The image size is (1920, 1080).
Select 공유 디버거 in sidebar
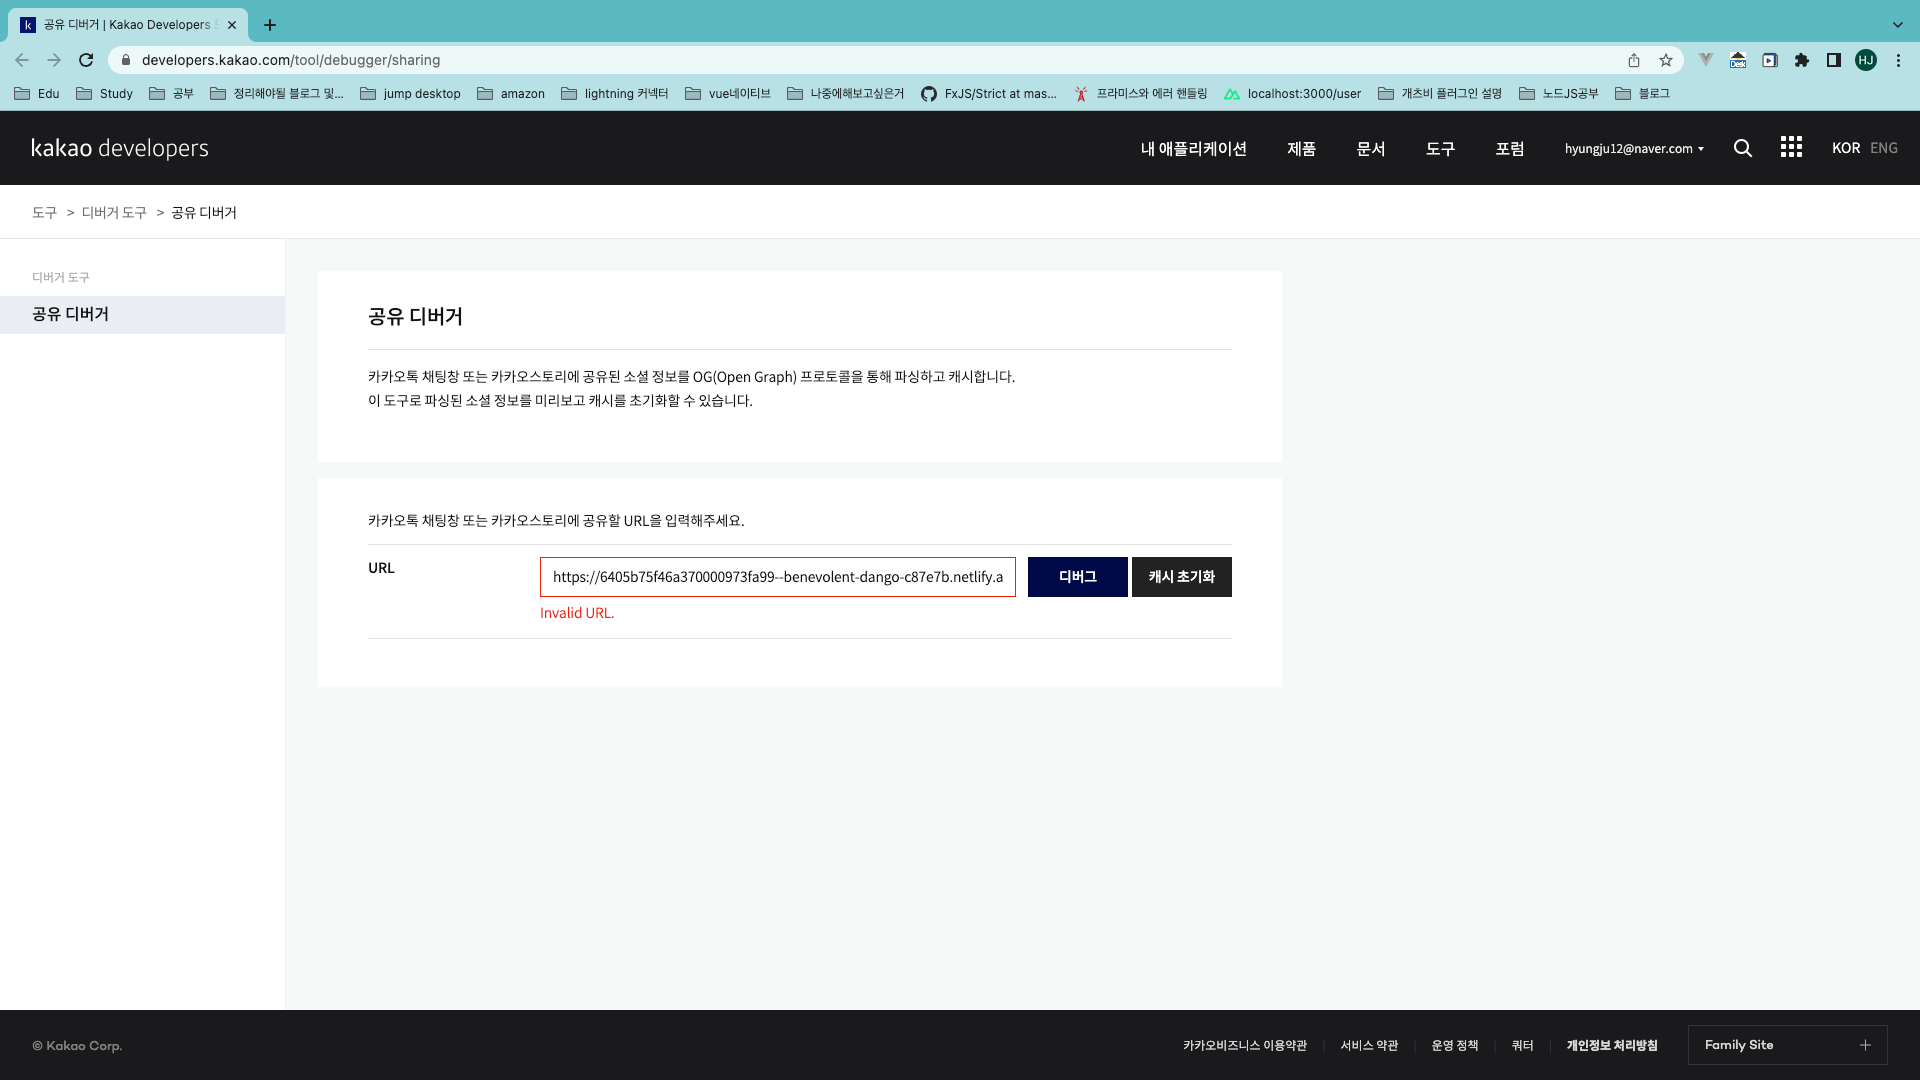point(142,314)
